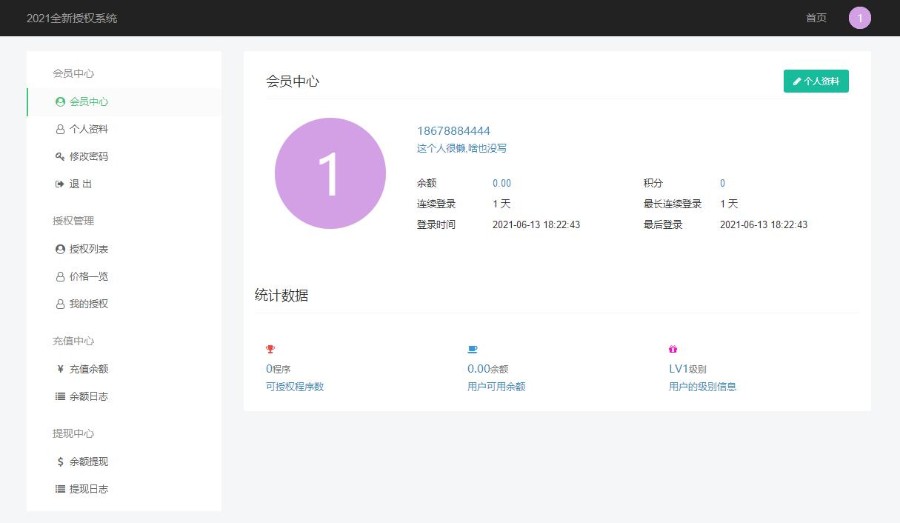Open 我的授权 in the sidebar
The width and height of the screenshot is (900, 523).
(88, 304)
